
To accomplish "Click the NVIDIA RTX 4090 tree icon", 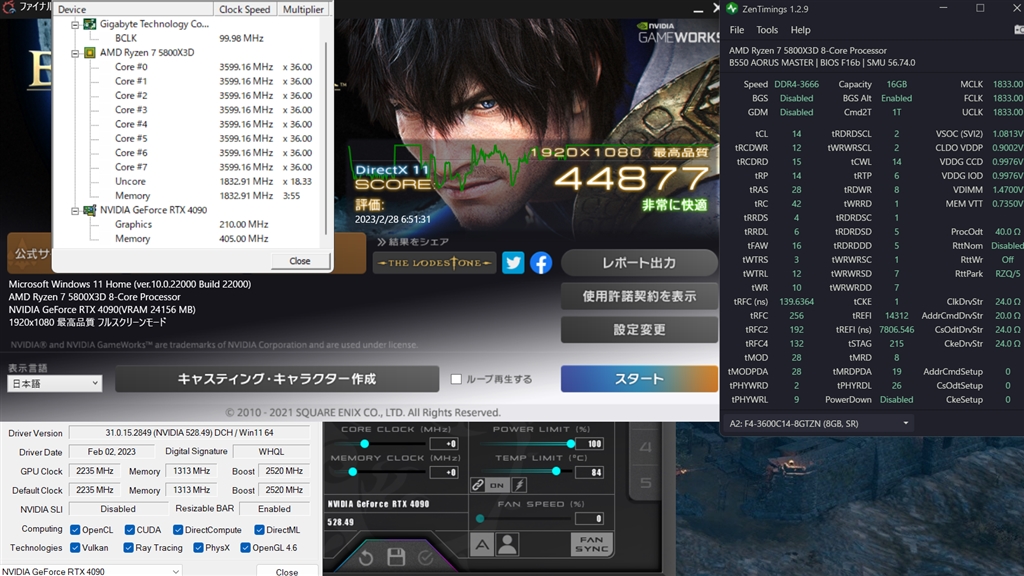I will tap(90, 210).
